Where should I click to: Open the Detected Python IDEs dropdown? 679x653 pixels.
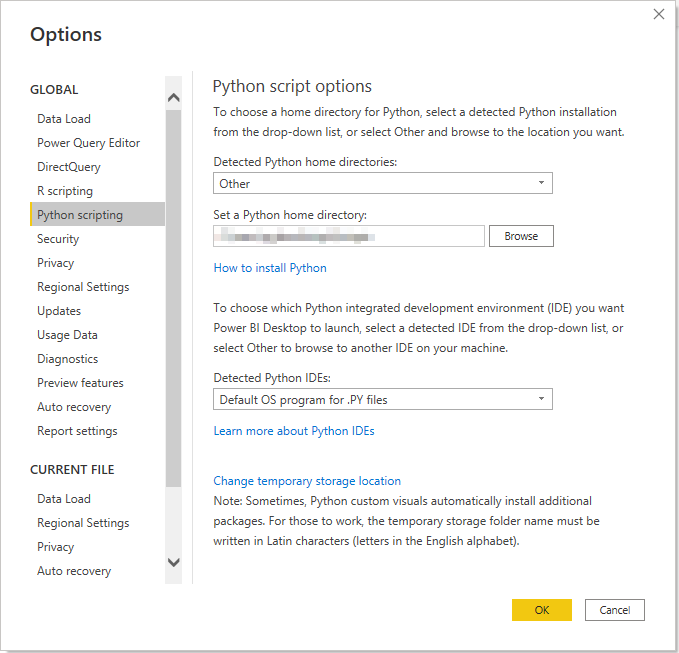(x=383, y=399)
